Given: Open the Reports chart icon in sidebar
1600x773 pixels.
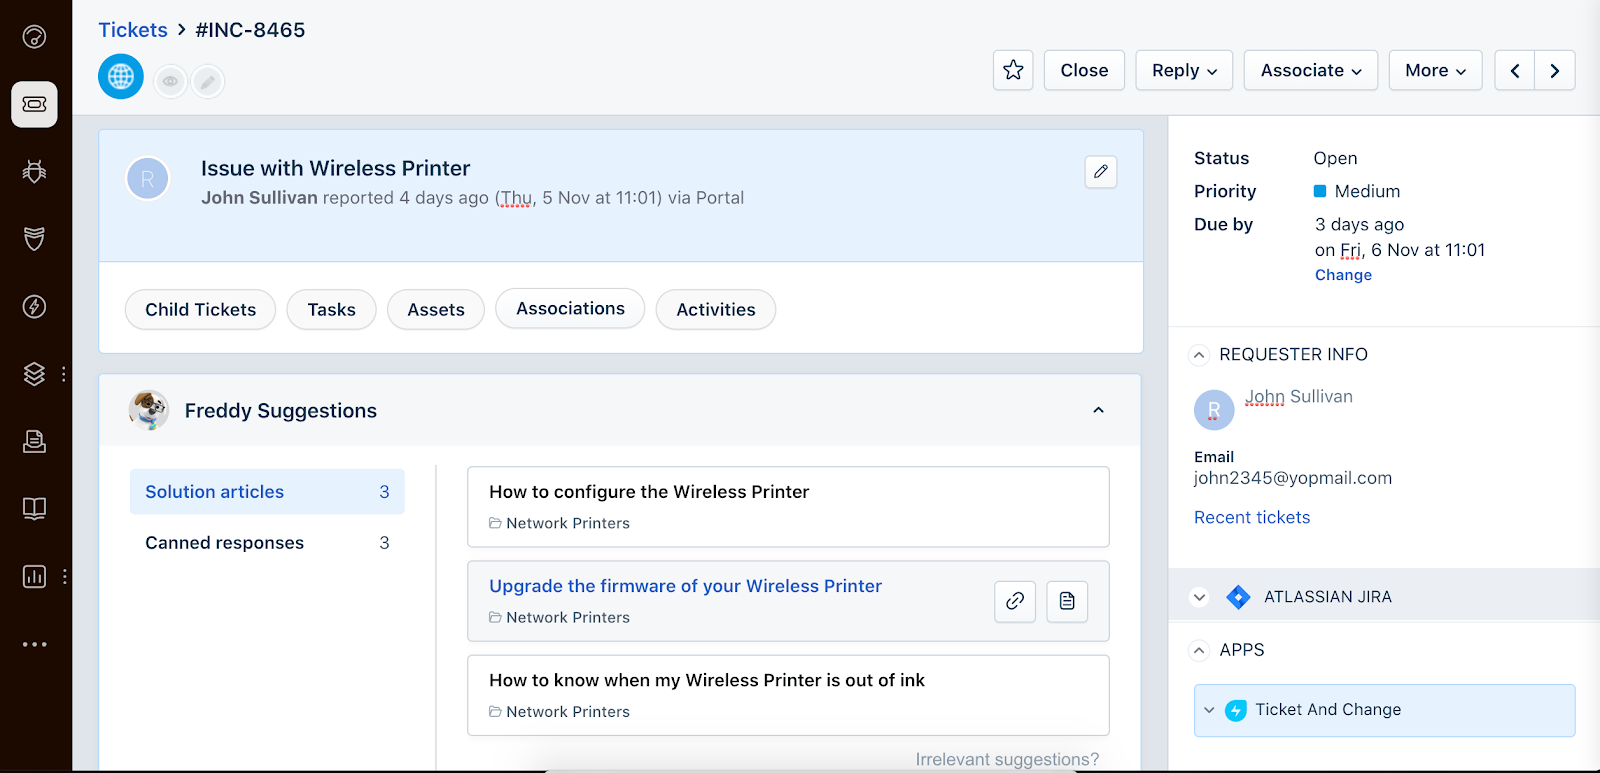Looking at the screenshot, I should pyautogui.click(x=34, y=576).
